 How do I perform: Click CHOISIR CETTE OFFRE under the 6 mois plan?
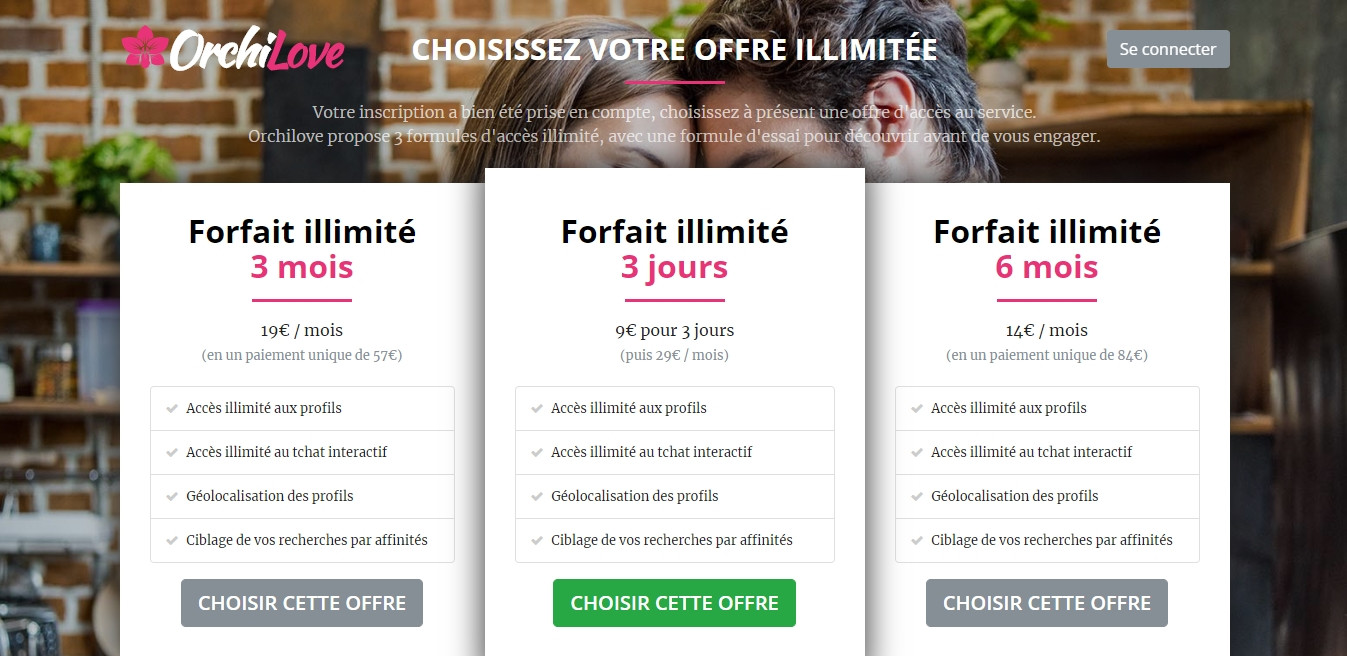coord(1046,603)
